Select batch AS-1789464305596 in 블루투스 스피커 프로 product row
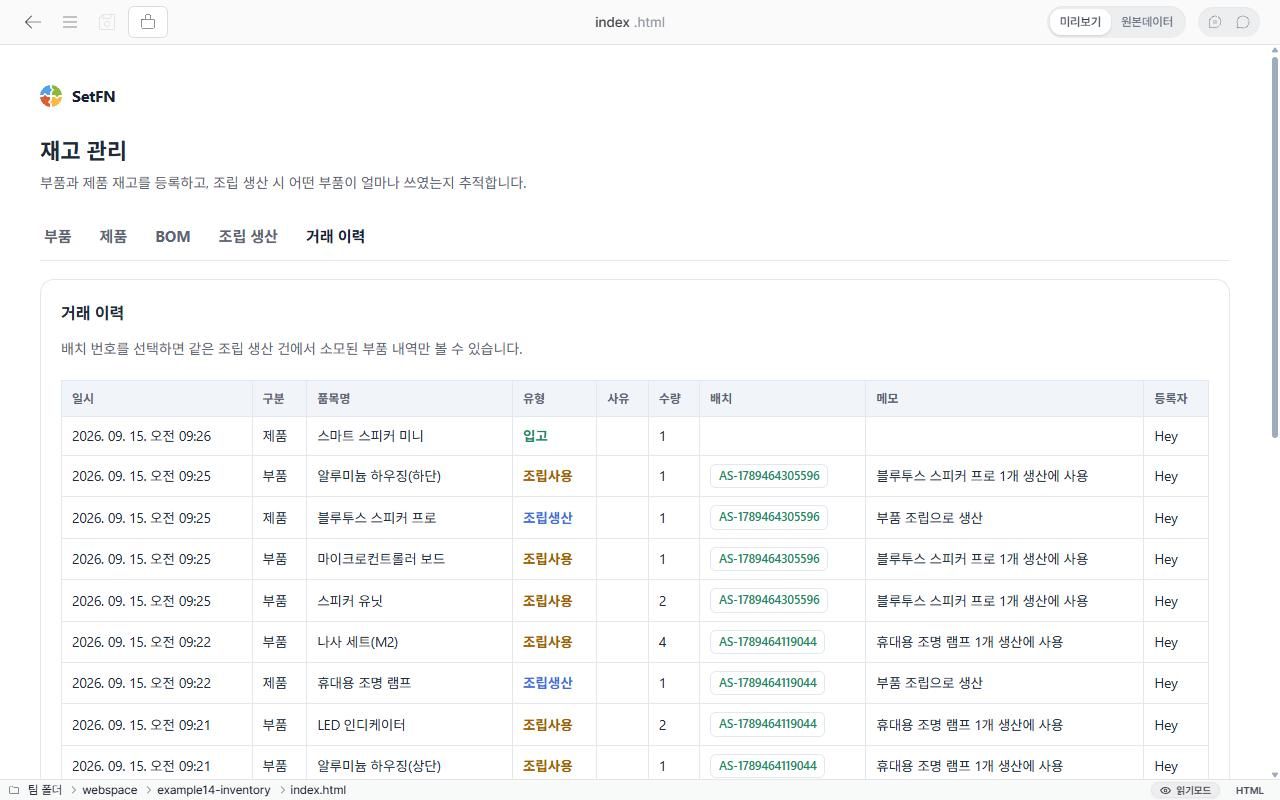 click(x=769, y=517)
